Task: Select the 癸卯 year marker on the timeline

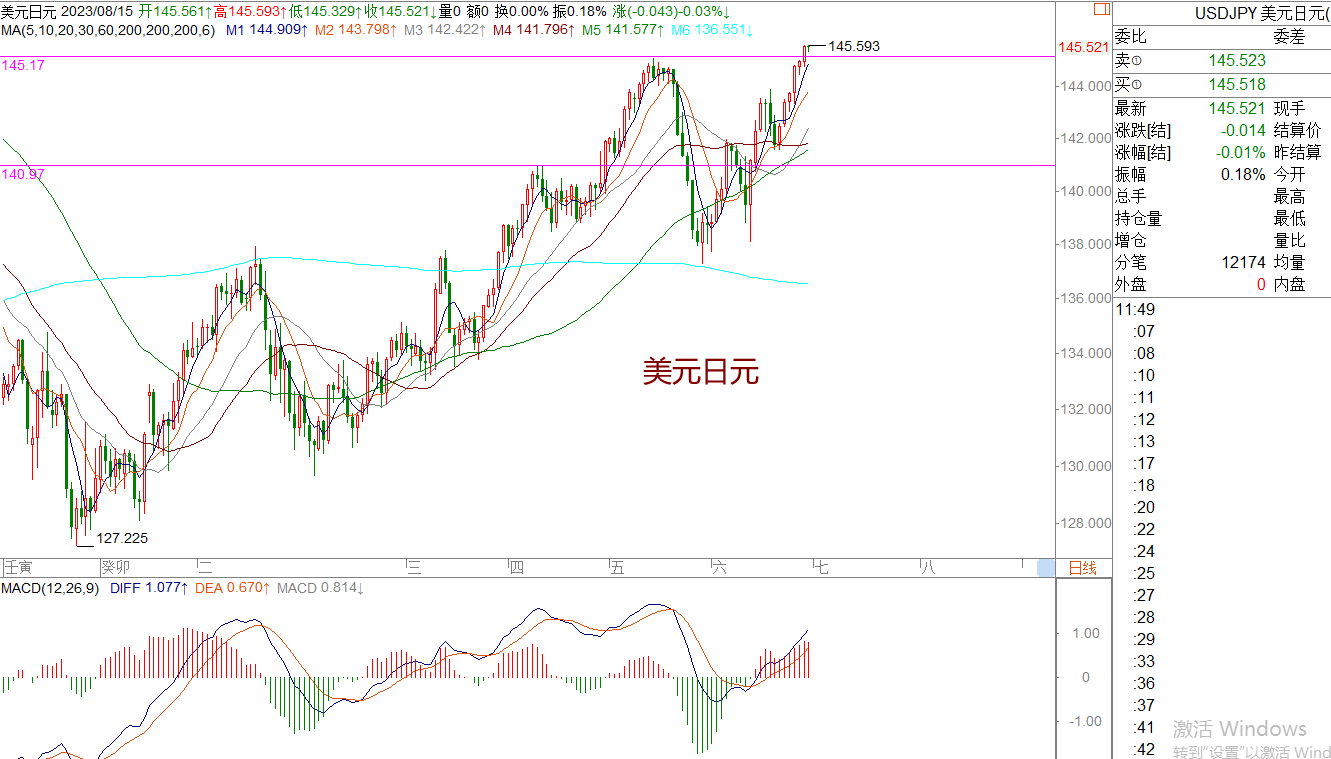Action: coord(118,568)
